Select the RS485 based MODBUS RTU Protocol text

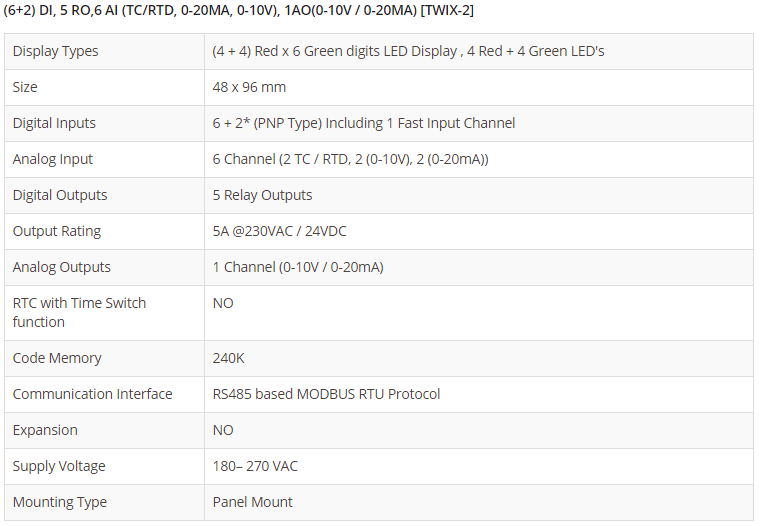pyautogui.click(x=326, y=394)
